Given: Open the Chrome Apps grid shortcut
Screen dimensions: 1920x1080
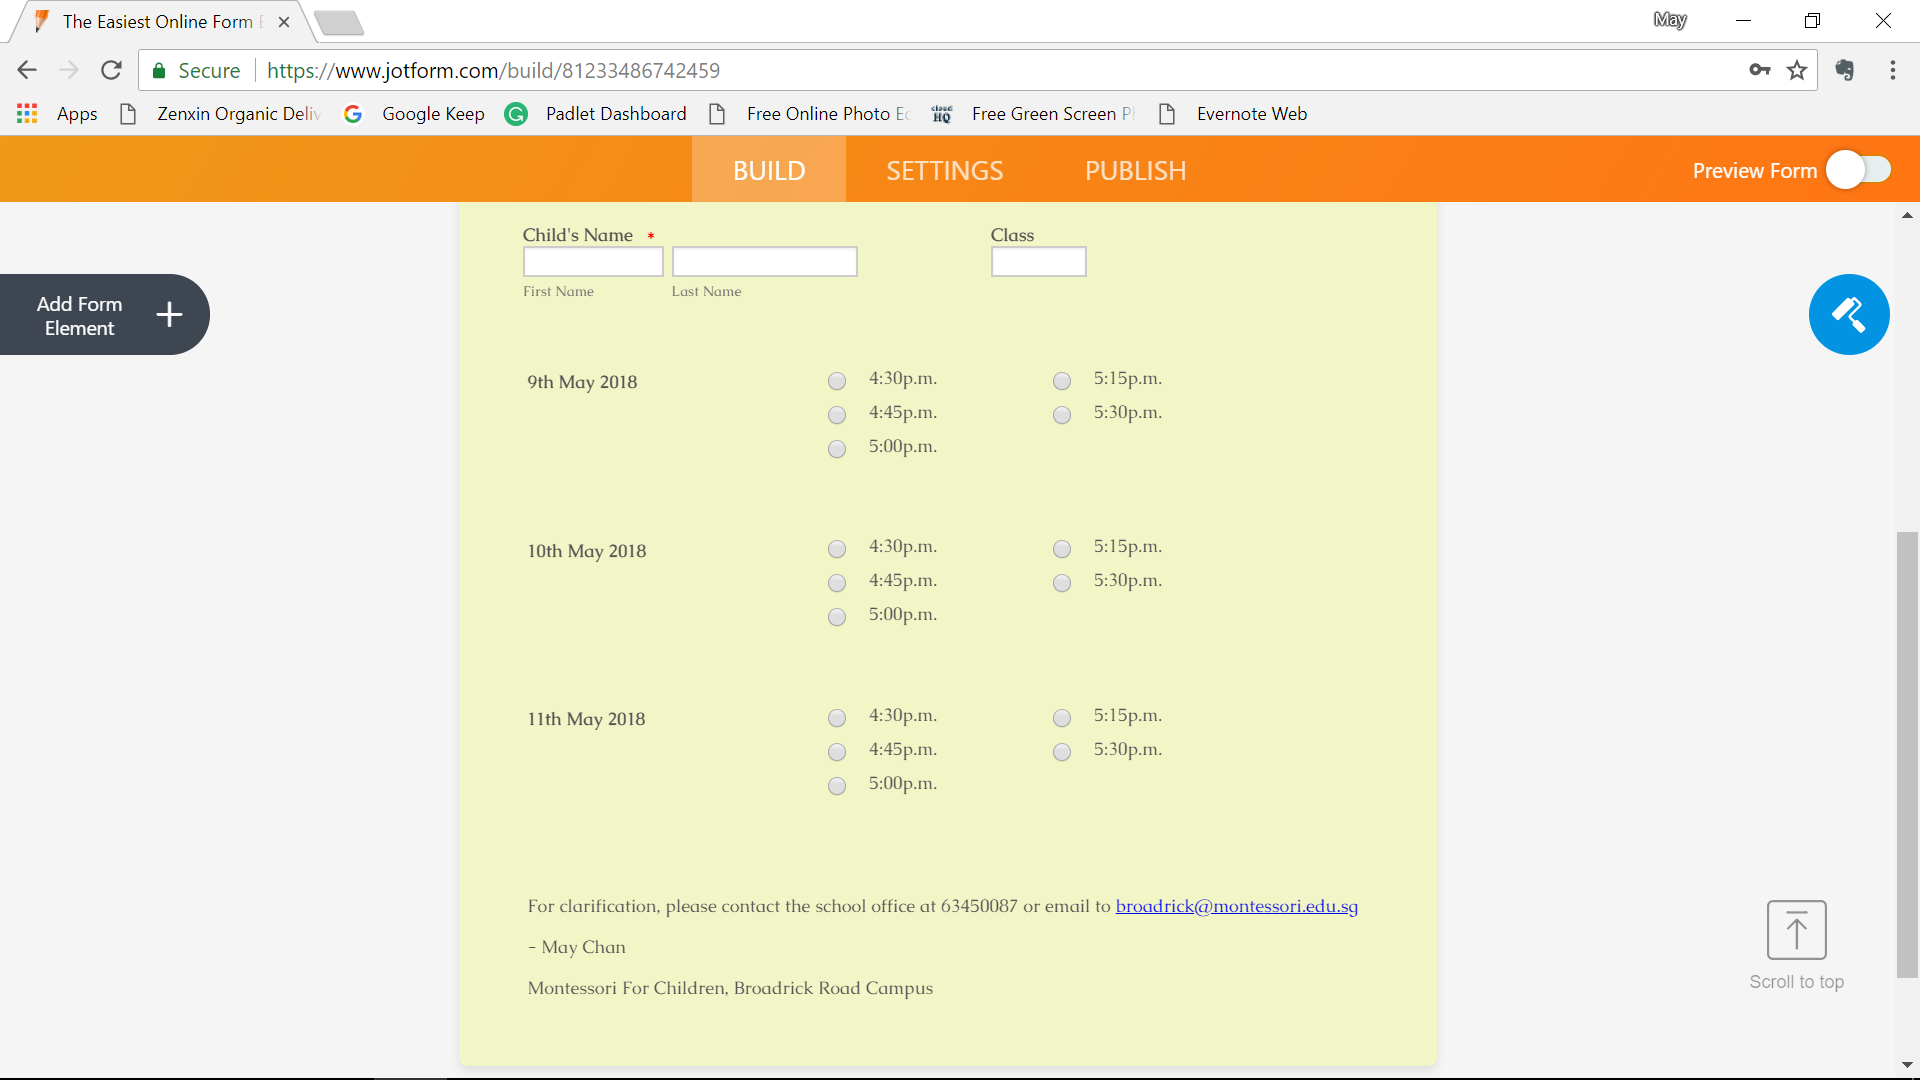Looking at the screenshot, I should 27,114.
